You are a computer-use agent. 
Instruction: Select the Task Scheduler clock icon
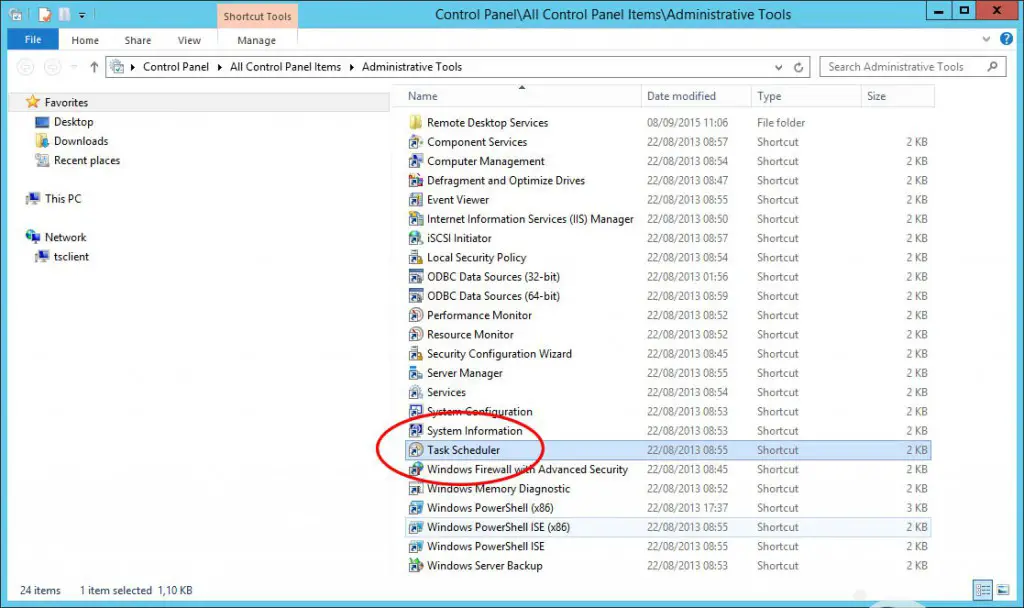click(x=415, y=450)
